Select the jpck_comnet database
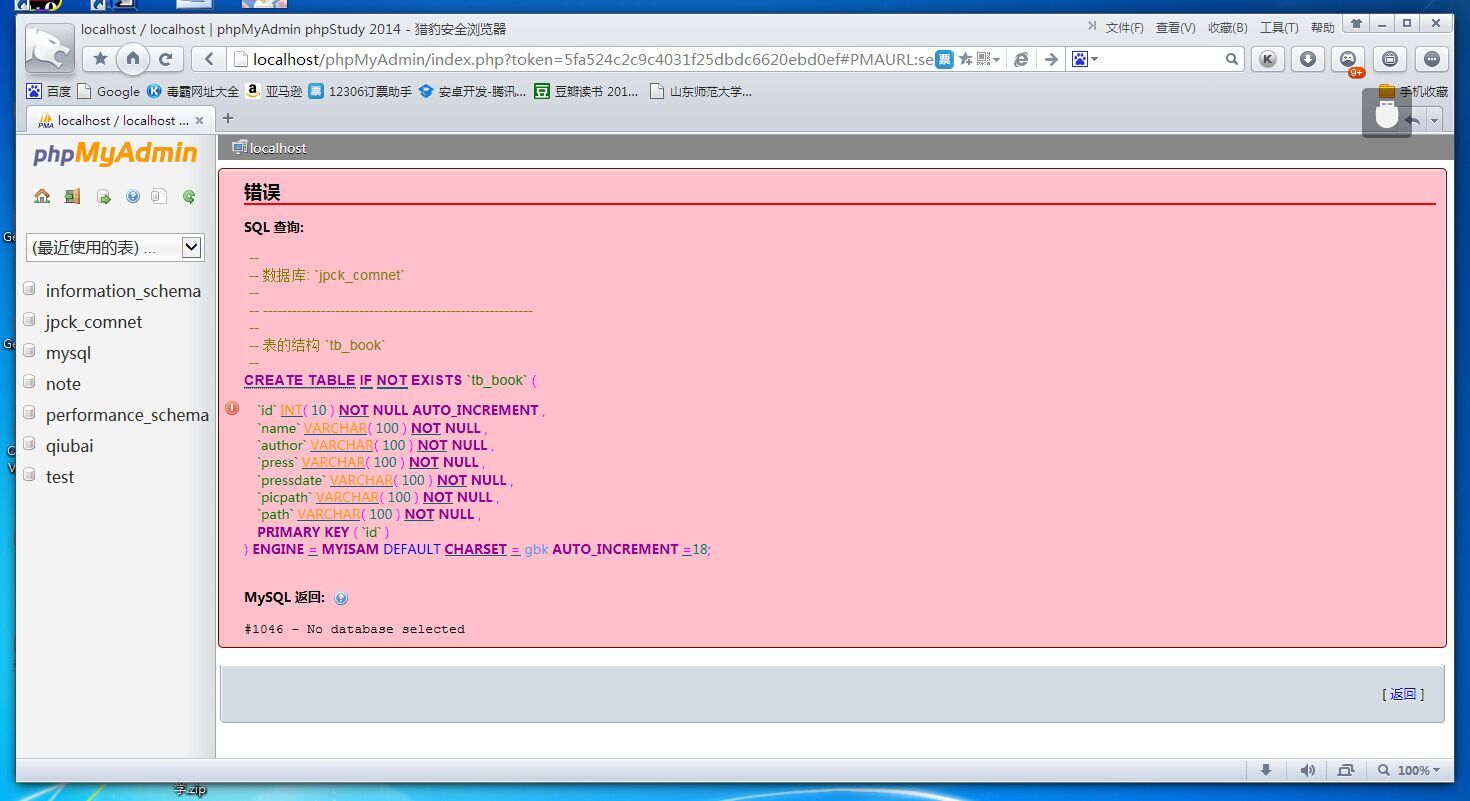Viewport: 1470px width, 801px height. coord(94,322)
